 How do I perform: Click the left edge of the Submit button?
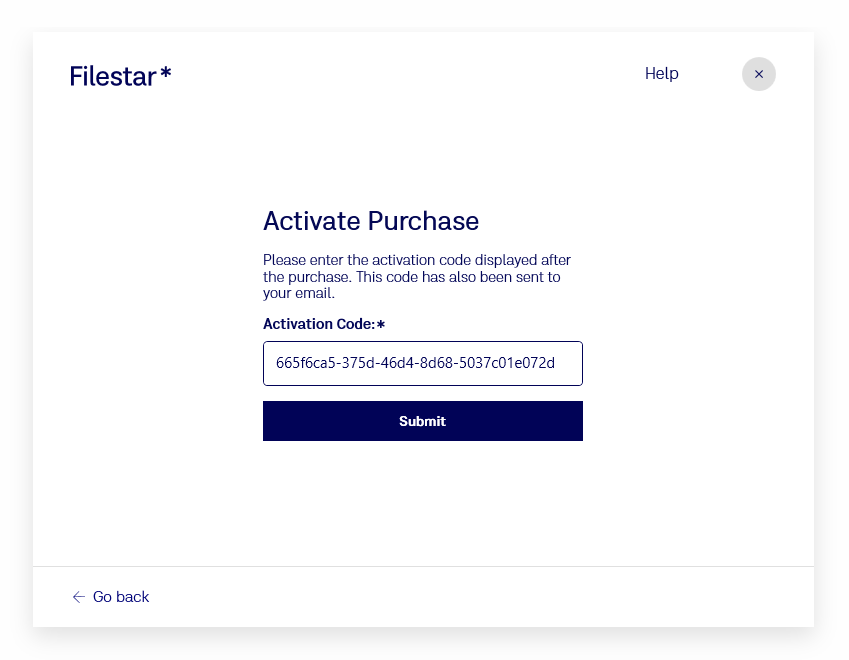tap(270, 421)
